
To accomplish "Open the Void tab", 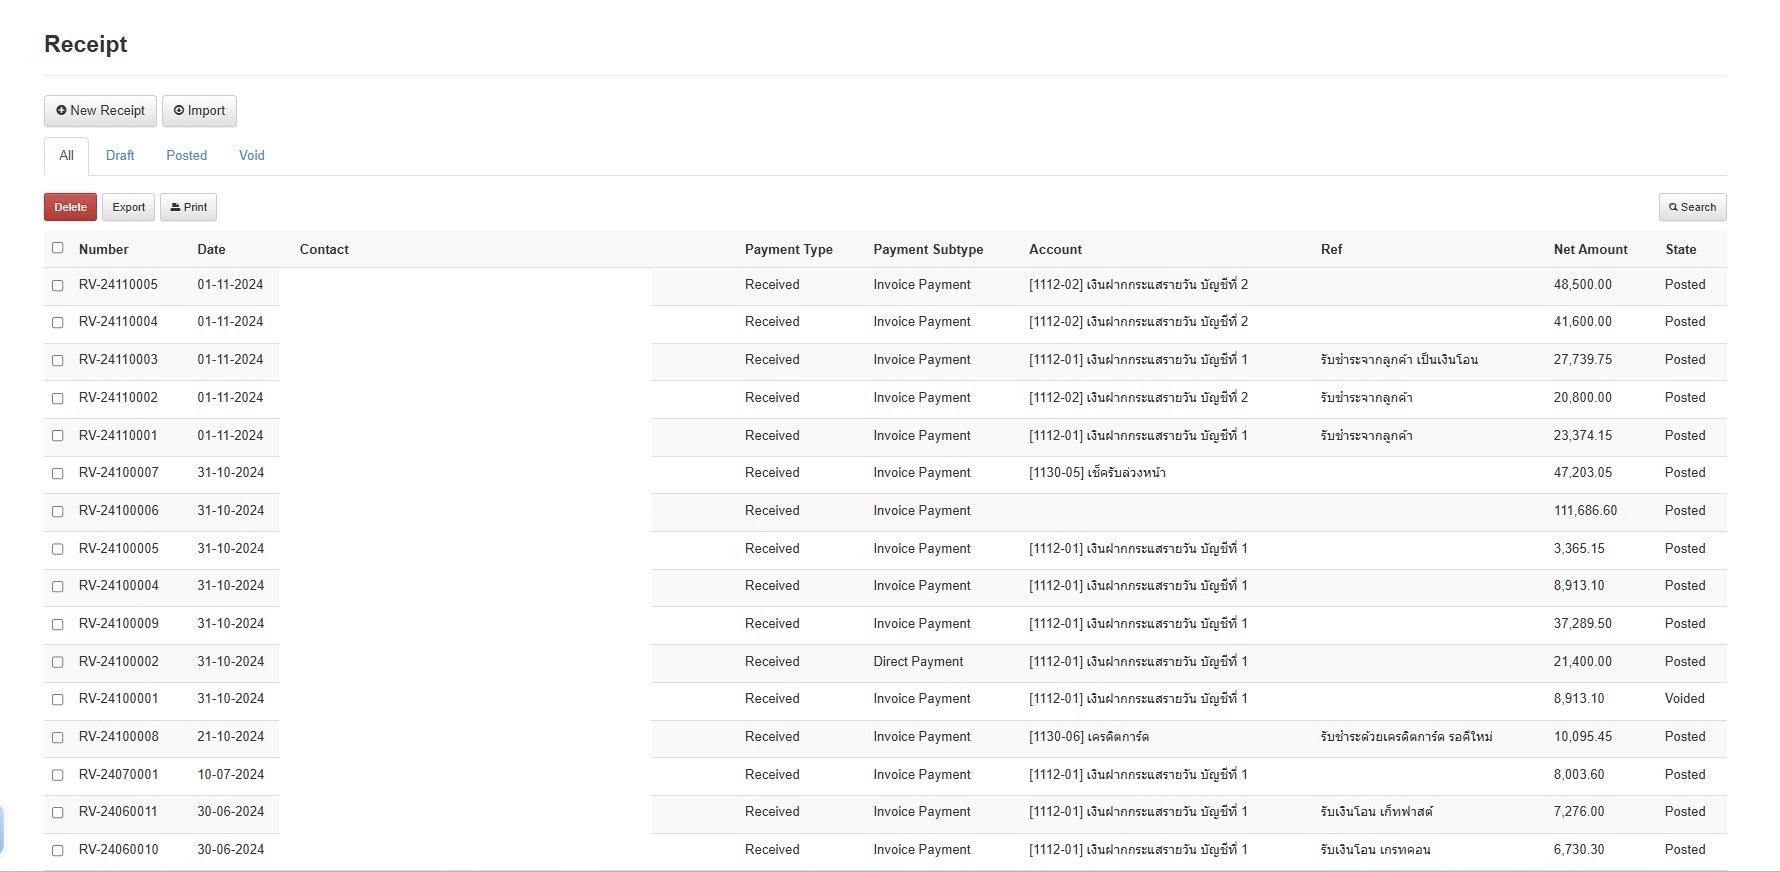I will [251, 155].
